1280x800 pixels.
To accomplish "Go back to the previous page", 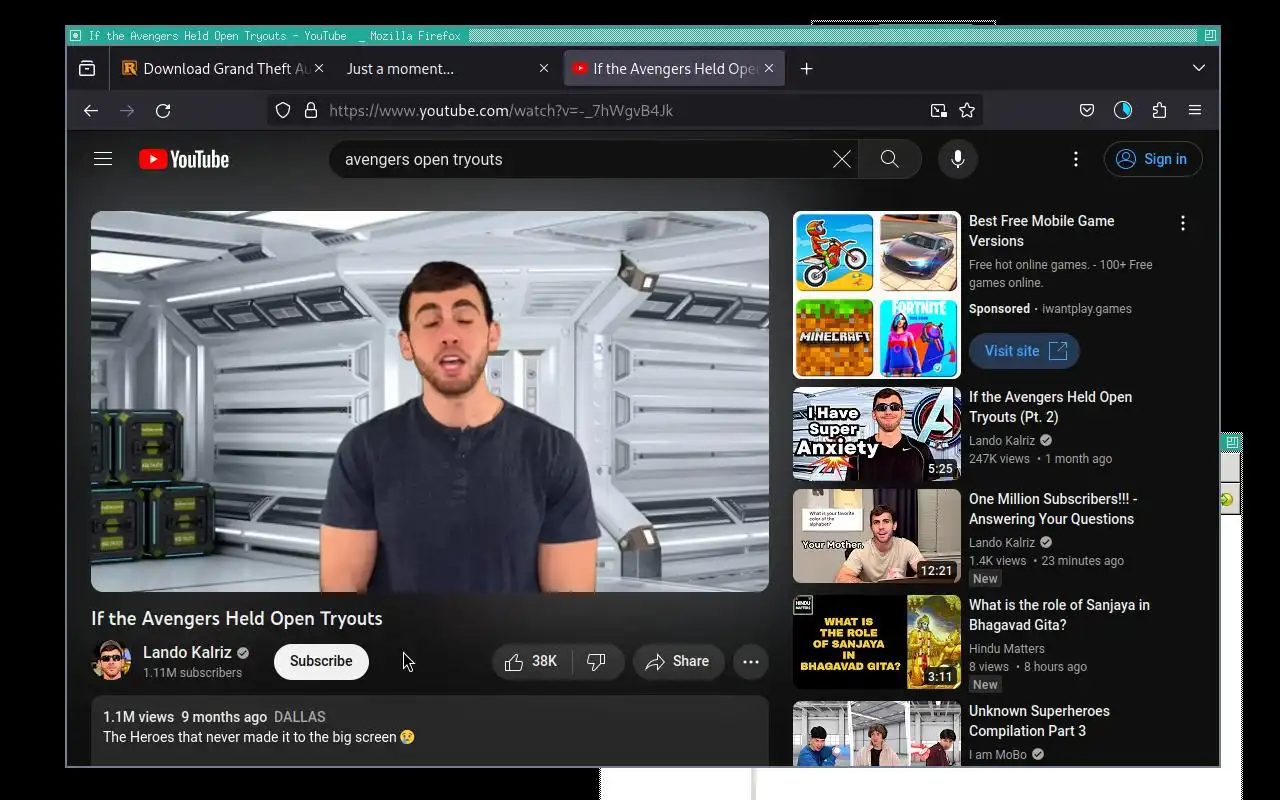I will click(x=91, y=110).
